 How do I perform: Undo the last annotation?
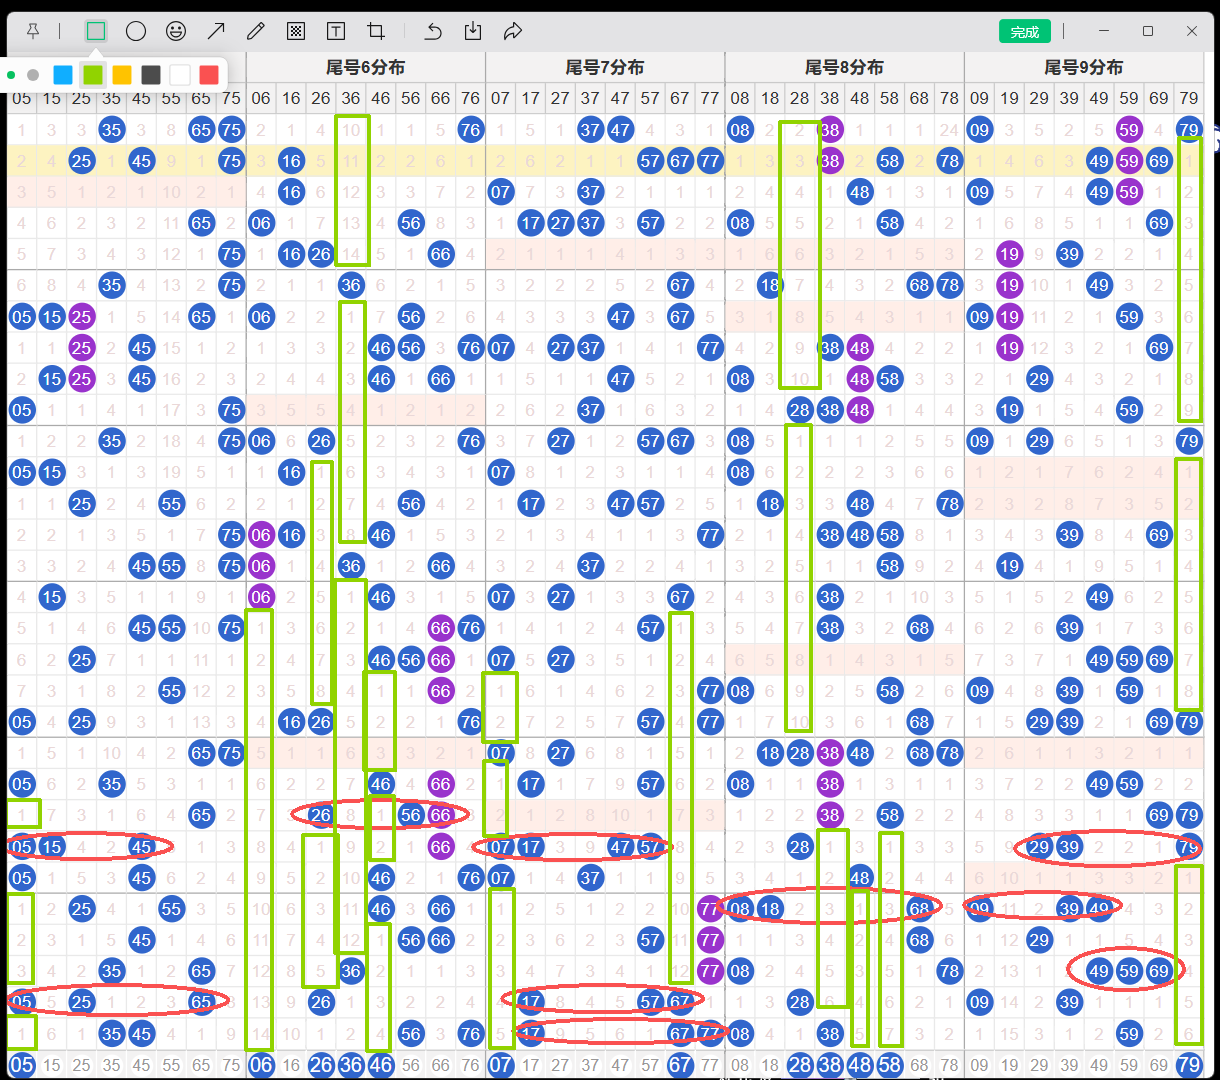[433, 32]
